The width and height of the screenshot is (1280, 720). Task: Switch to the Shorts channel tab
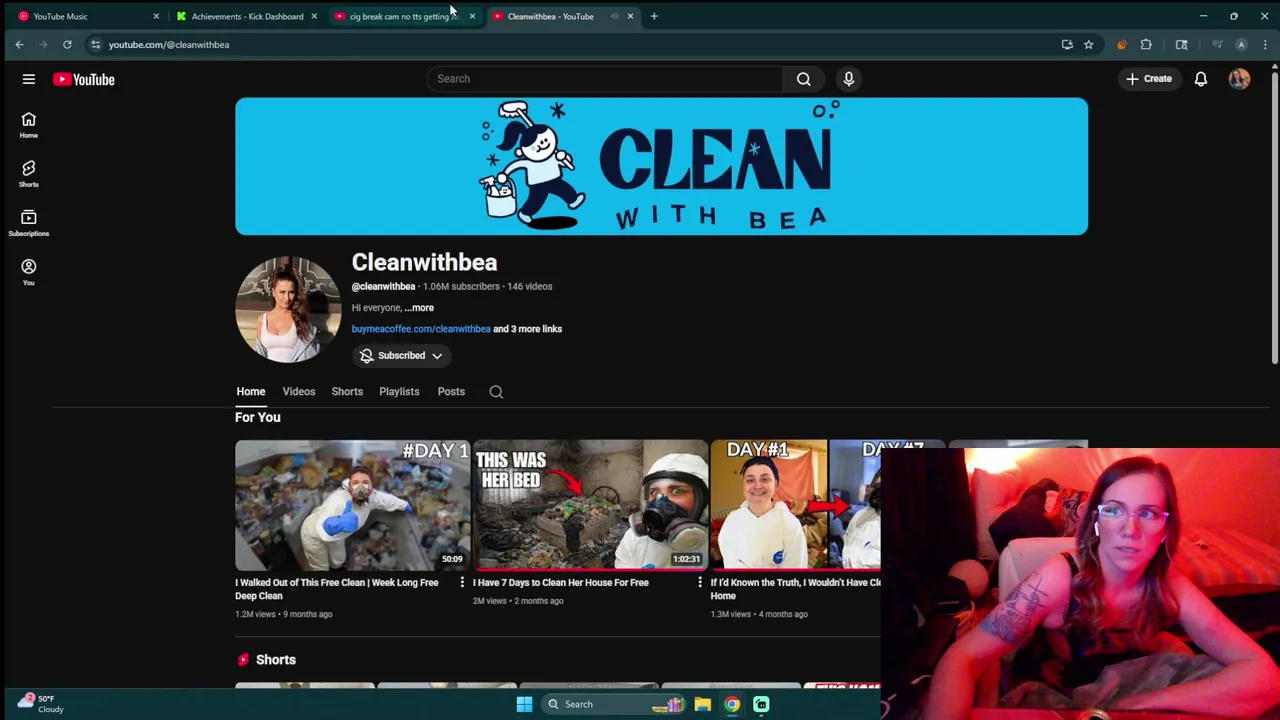[347, 392]
